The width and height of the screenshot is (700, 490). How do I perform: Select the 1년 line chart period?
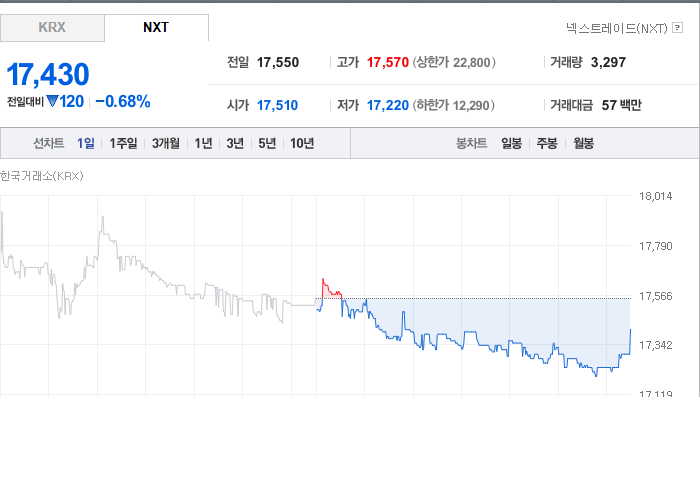click(203, 143)
